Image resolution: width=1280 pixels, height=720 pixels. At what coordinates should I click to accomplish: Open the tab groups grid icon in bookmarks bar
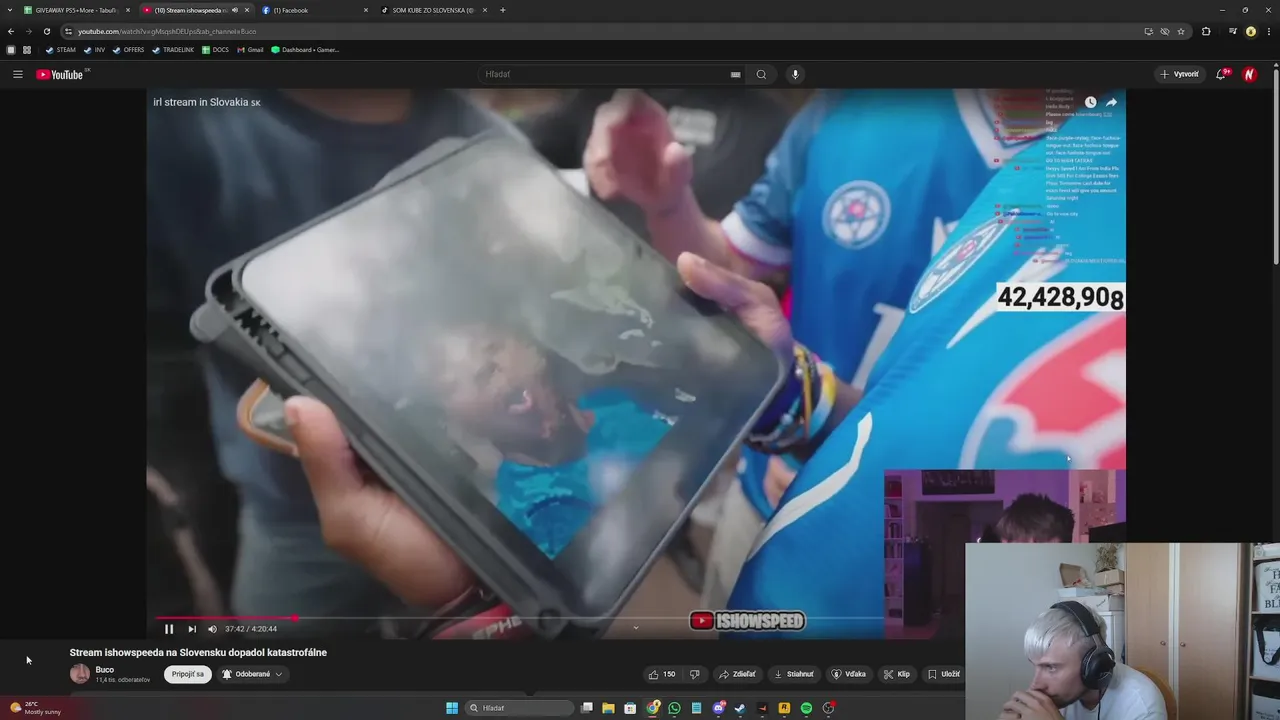click(x=27, y=49)
